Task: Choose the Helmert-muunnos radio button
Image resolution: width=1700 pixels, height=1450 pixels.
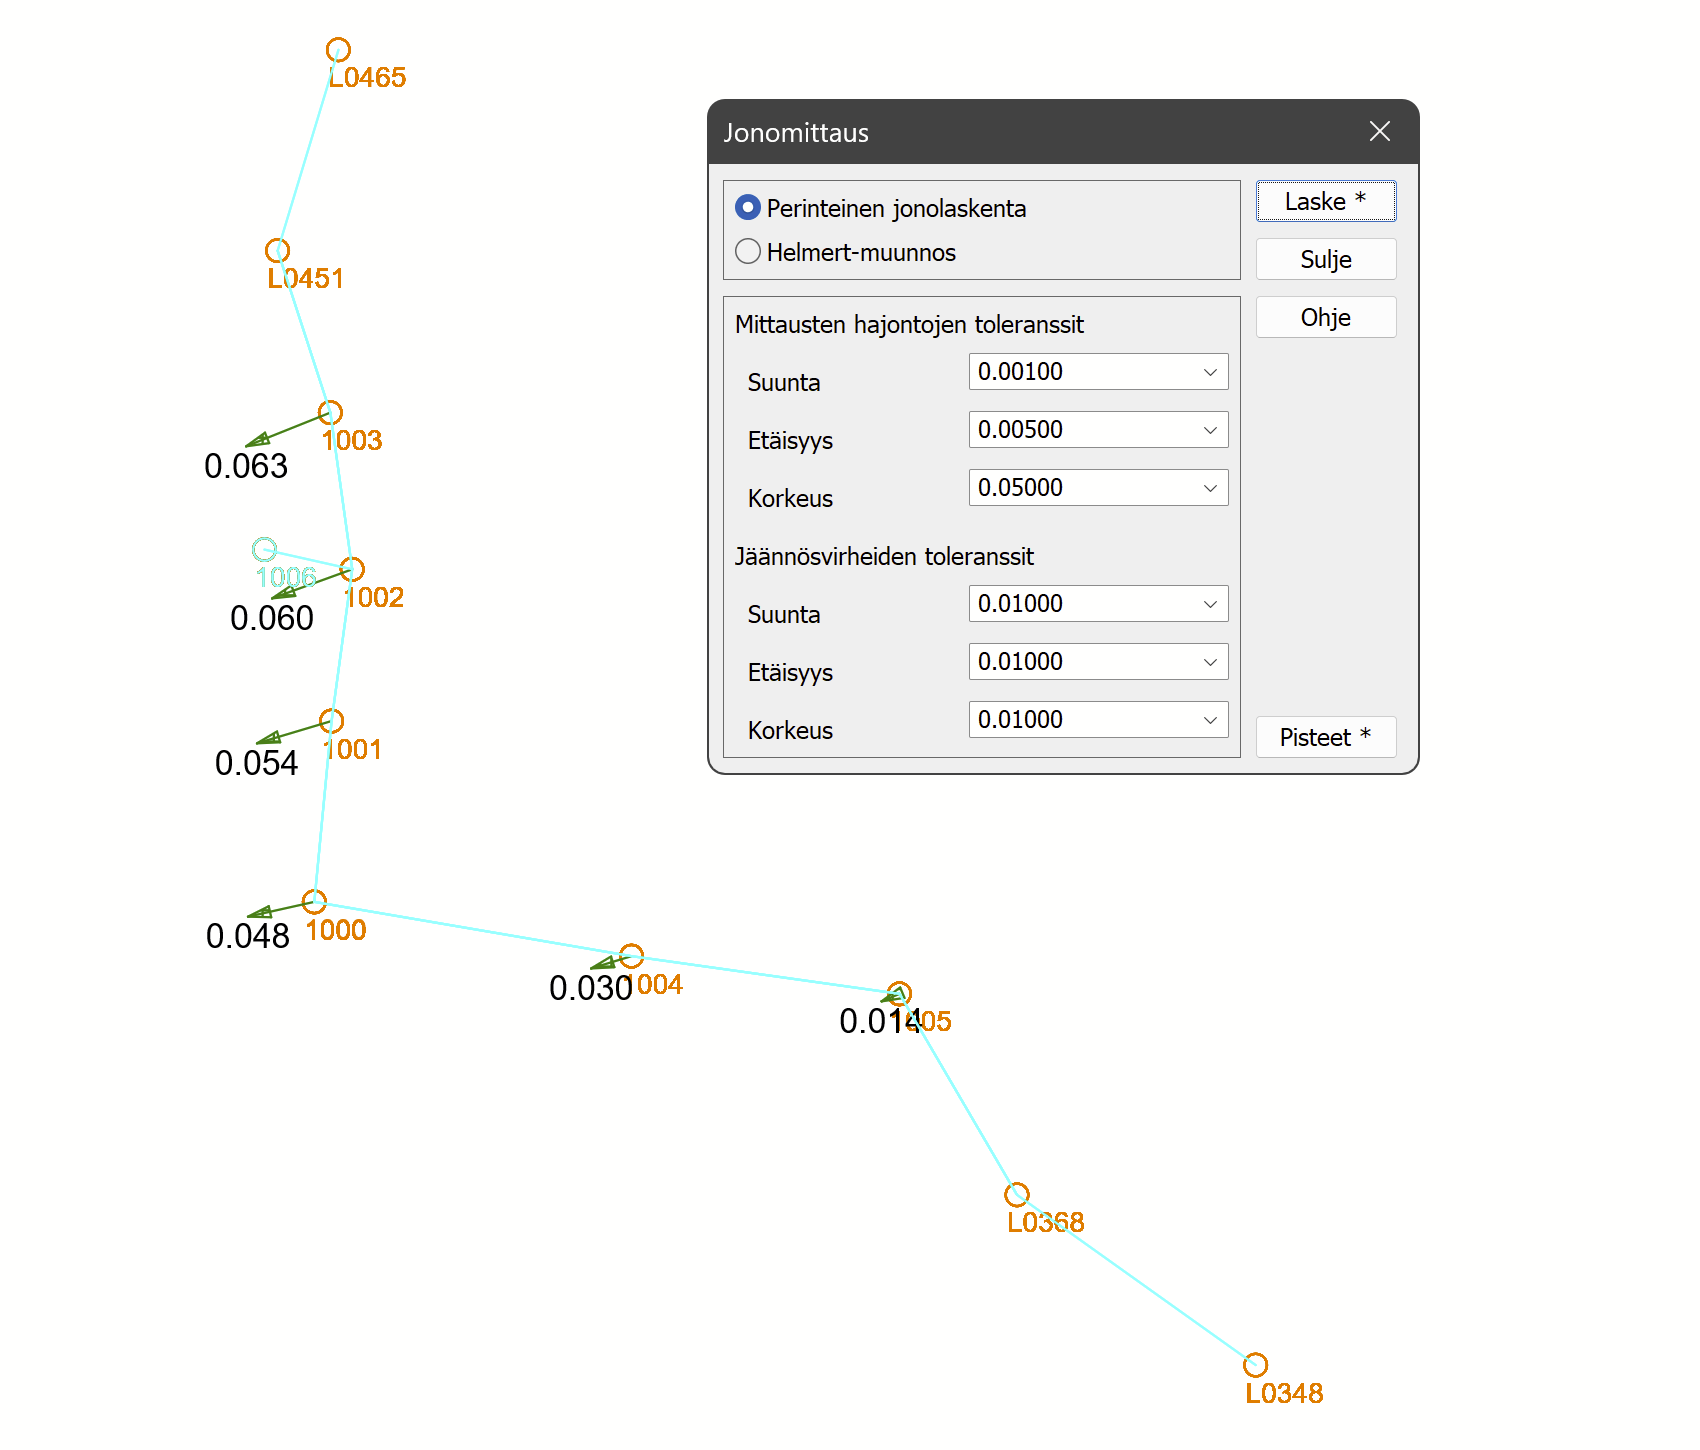Action: (748, 252)
